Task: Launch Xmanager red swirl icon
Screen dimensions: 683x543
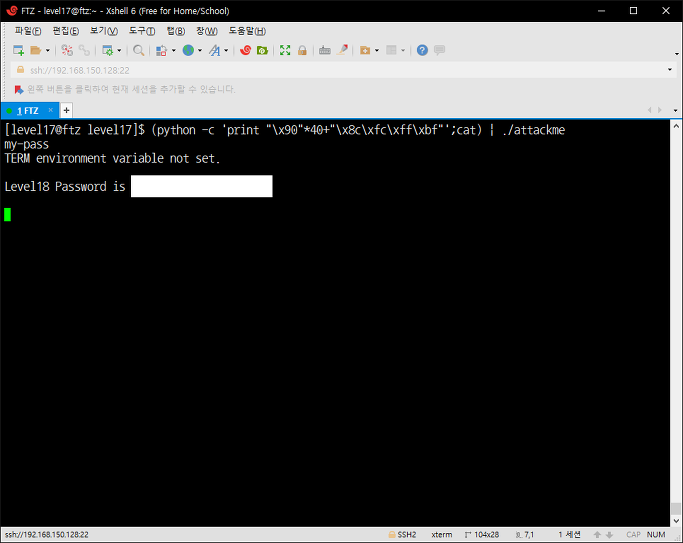Action: coord(245,51)
